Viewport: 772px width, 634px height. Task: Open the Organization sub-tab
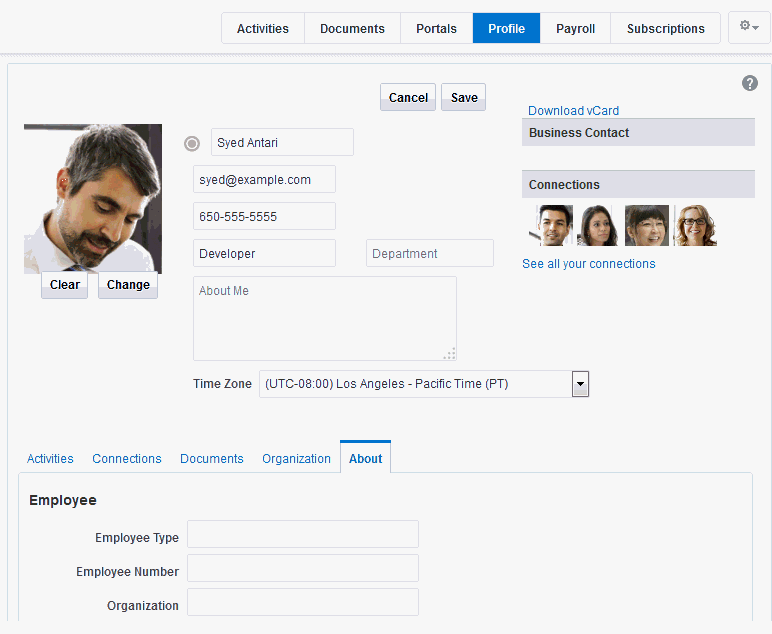click(296, 459)
